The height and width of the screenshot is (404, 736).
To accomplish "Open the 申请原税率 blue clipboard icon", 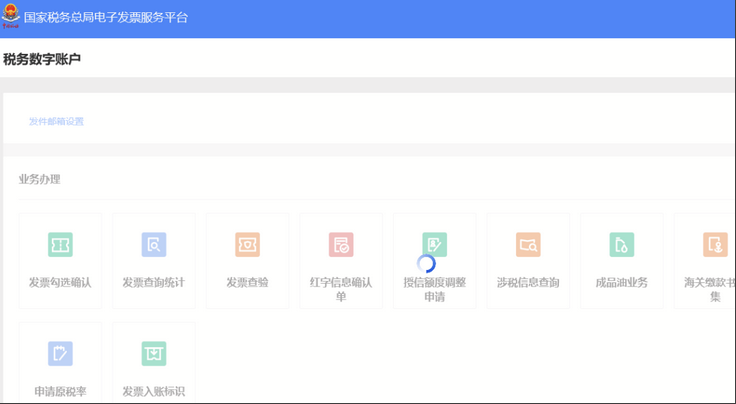I will click(60, 353).
